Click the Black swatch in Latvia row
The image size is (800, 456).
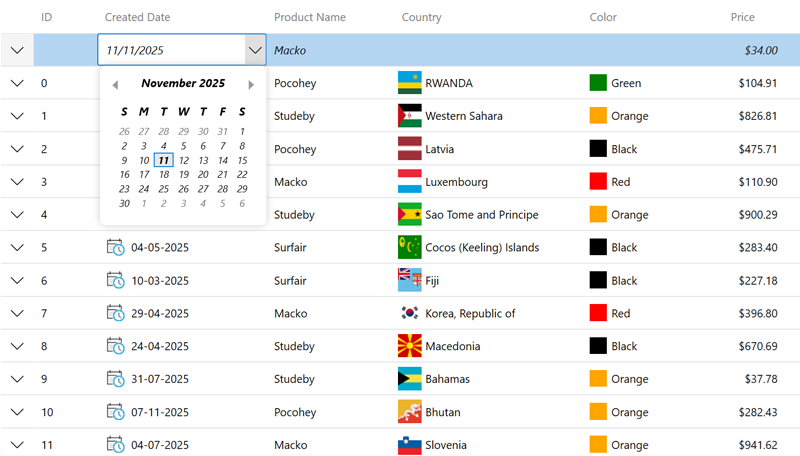(598, 148)
